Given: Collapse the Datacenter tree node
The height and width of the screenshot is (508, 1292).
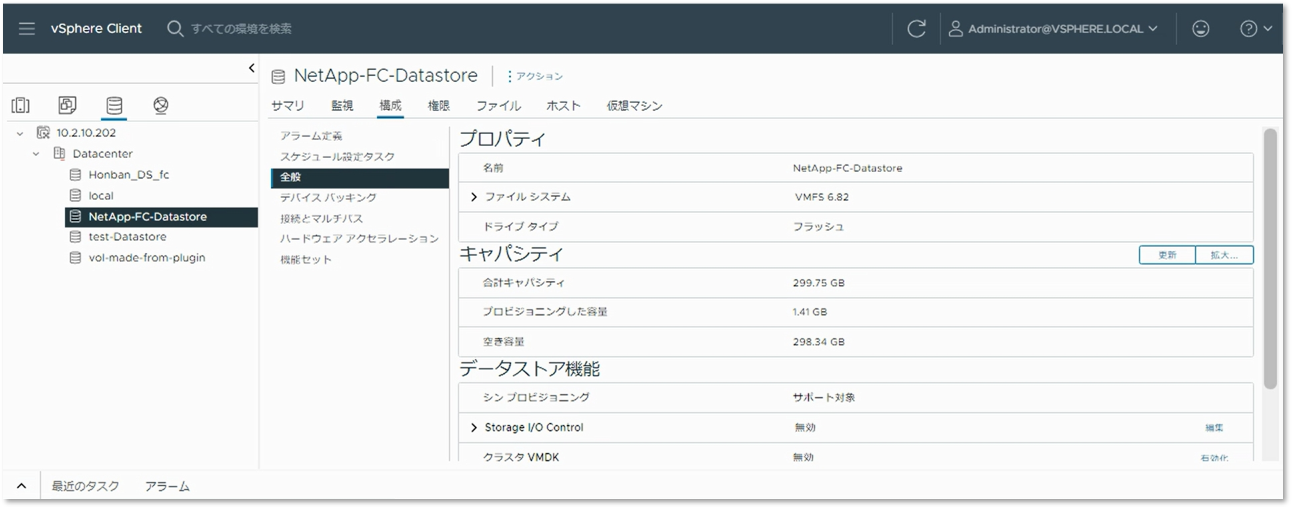Looking at the screenshot, I should pyautogui.click(x=36, y=154).
